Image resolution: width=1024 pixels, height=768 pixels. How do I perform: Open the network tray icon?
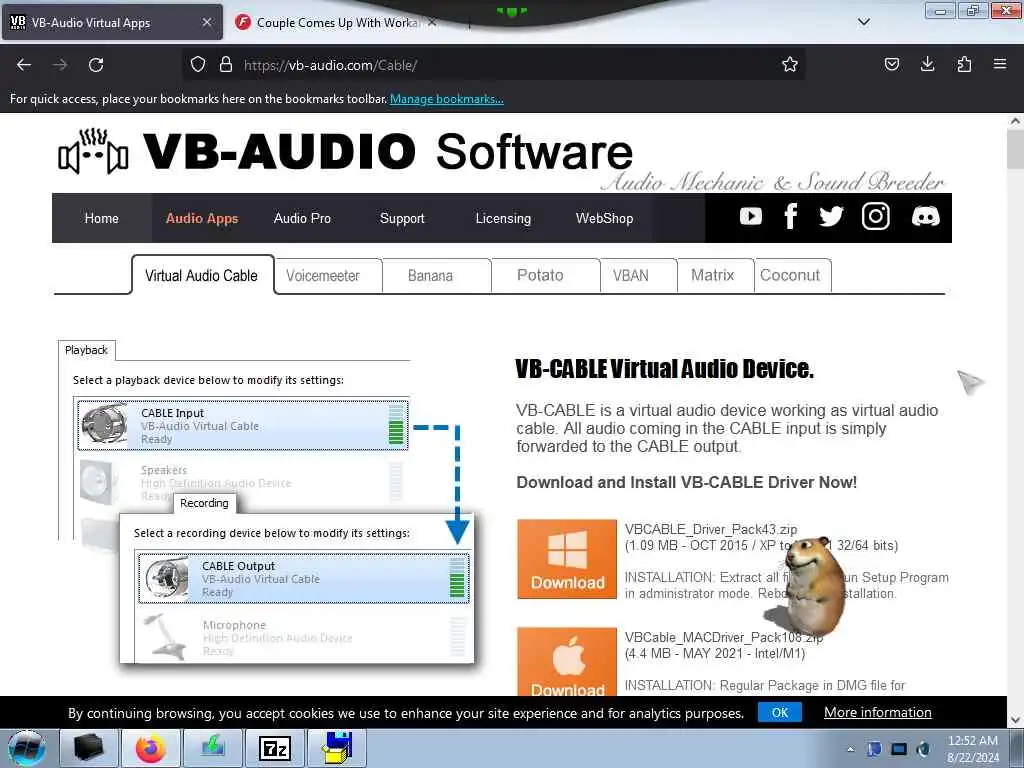coord(899,749)
